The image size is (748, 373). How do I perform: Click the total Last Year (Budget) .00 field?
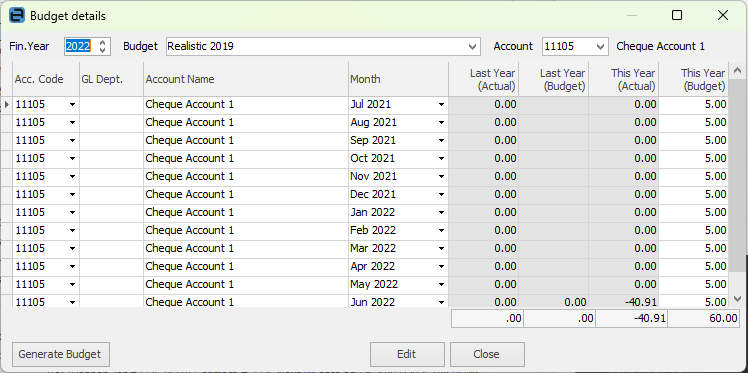559,319
